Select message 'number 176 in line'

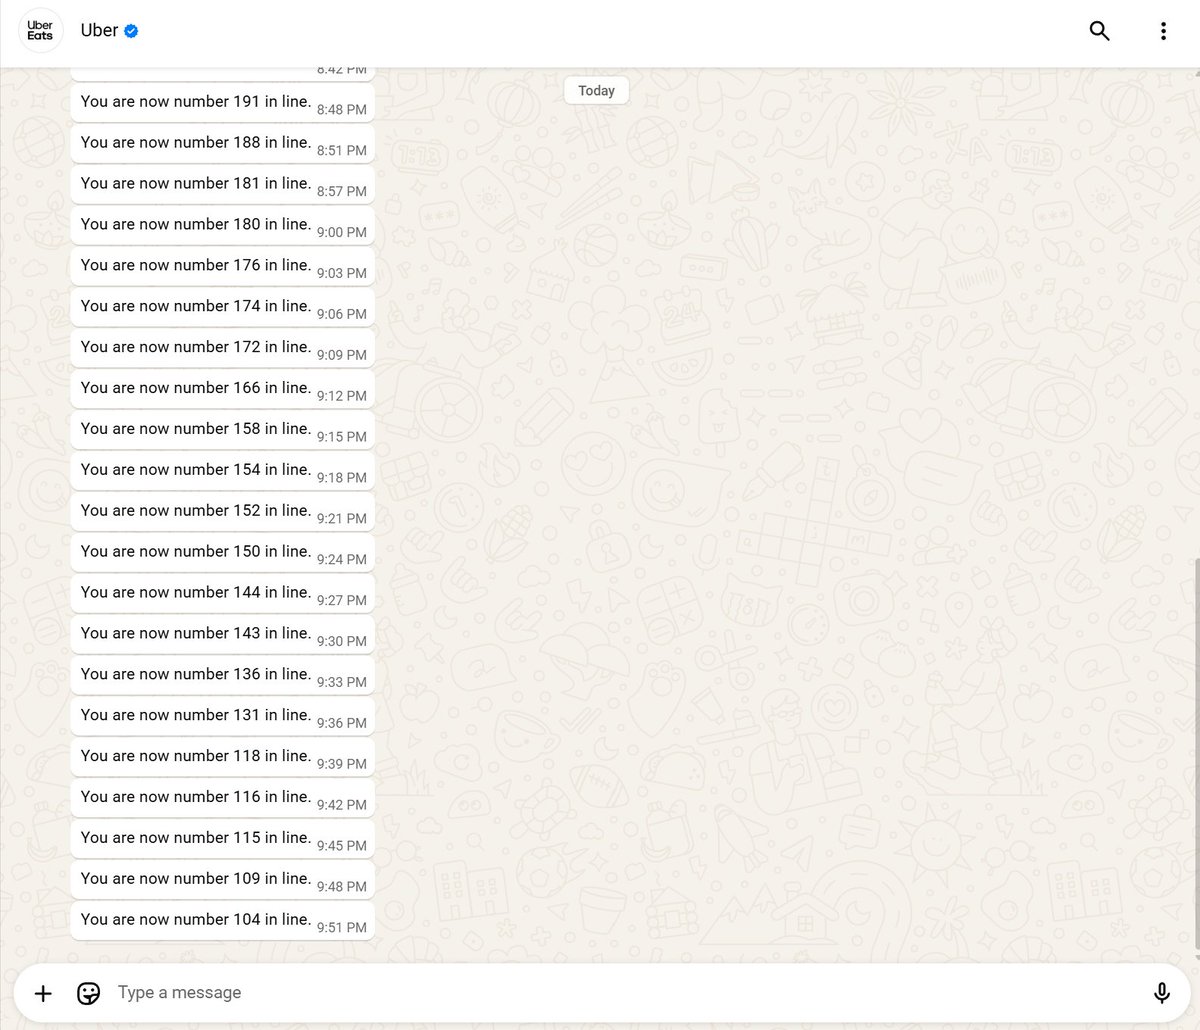click(x=222, y=268)
